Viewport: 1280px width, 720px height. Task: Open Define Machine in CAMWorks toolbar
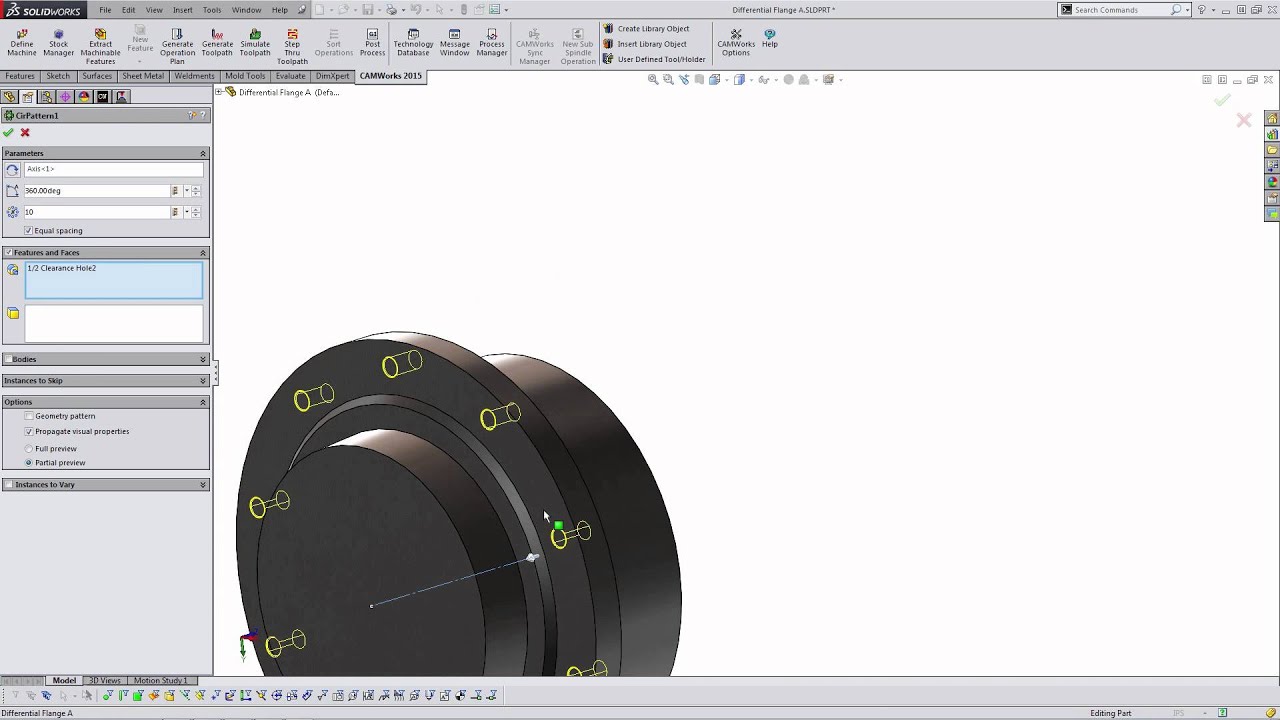point(22,41)
